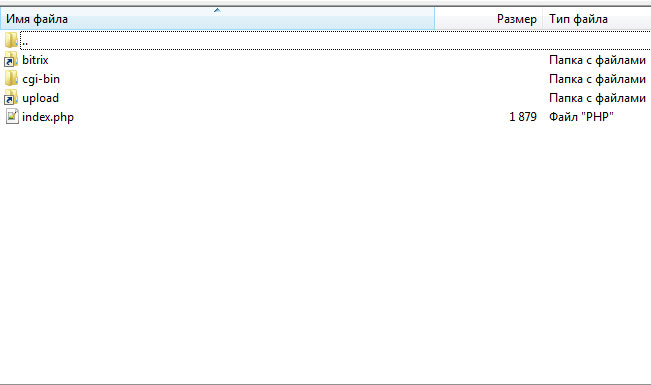Viewport: 651px width, 385px height.
Task: Select the parent directory '..' folder icon
Action: [x=11, y=41]
